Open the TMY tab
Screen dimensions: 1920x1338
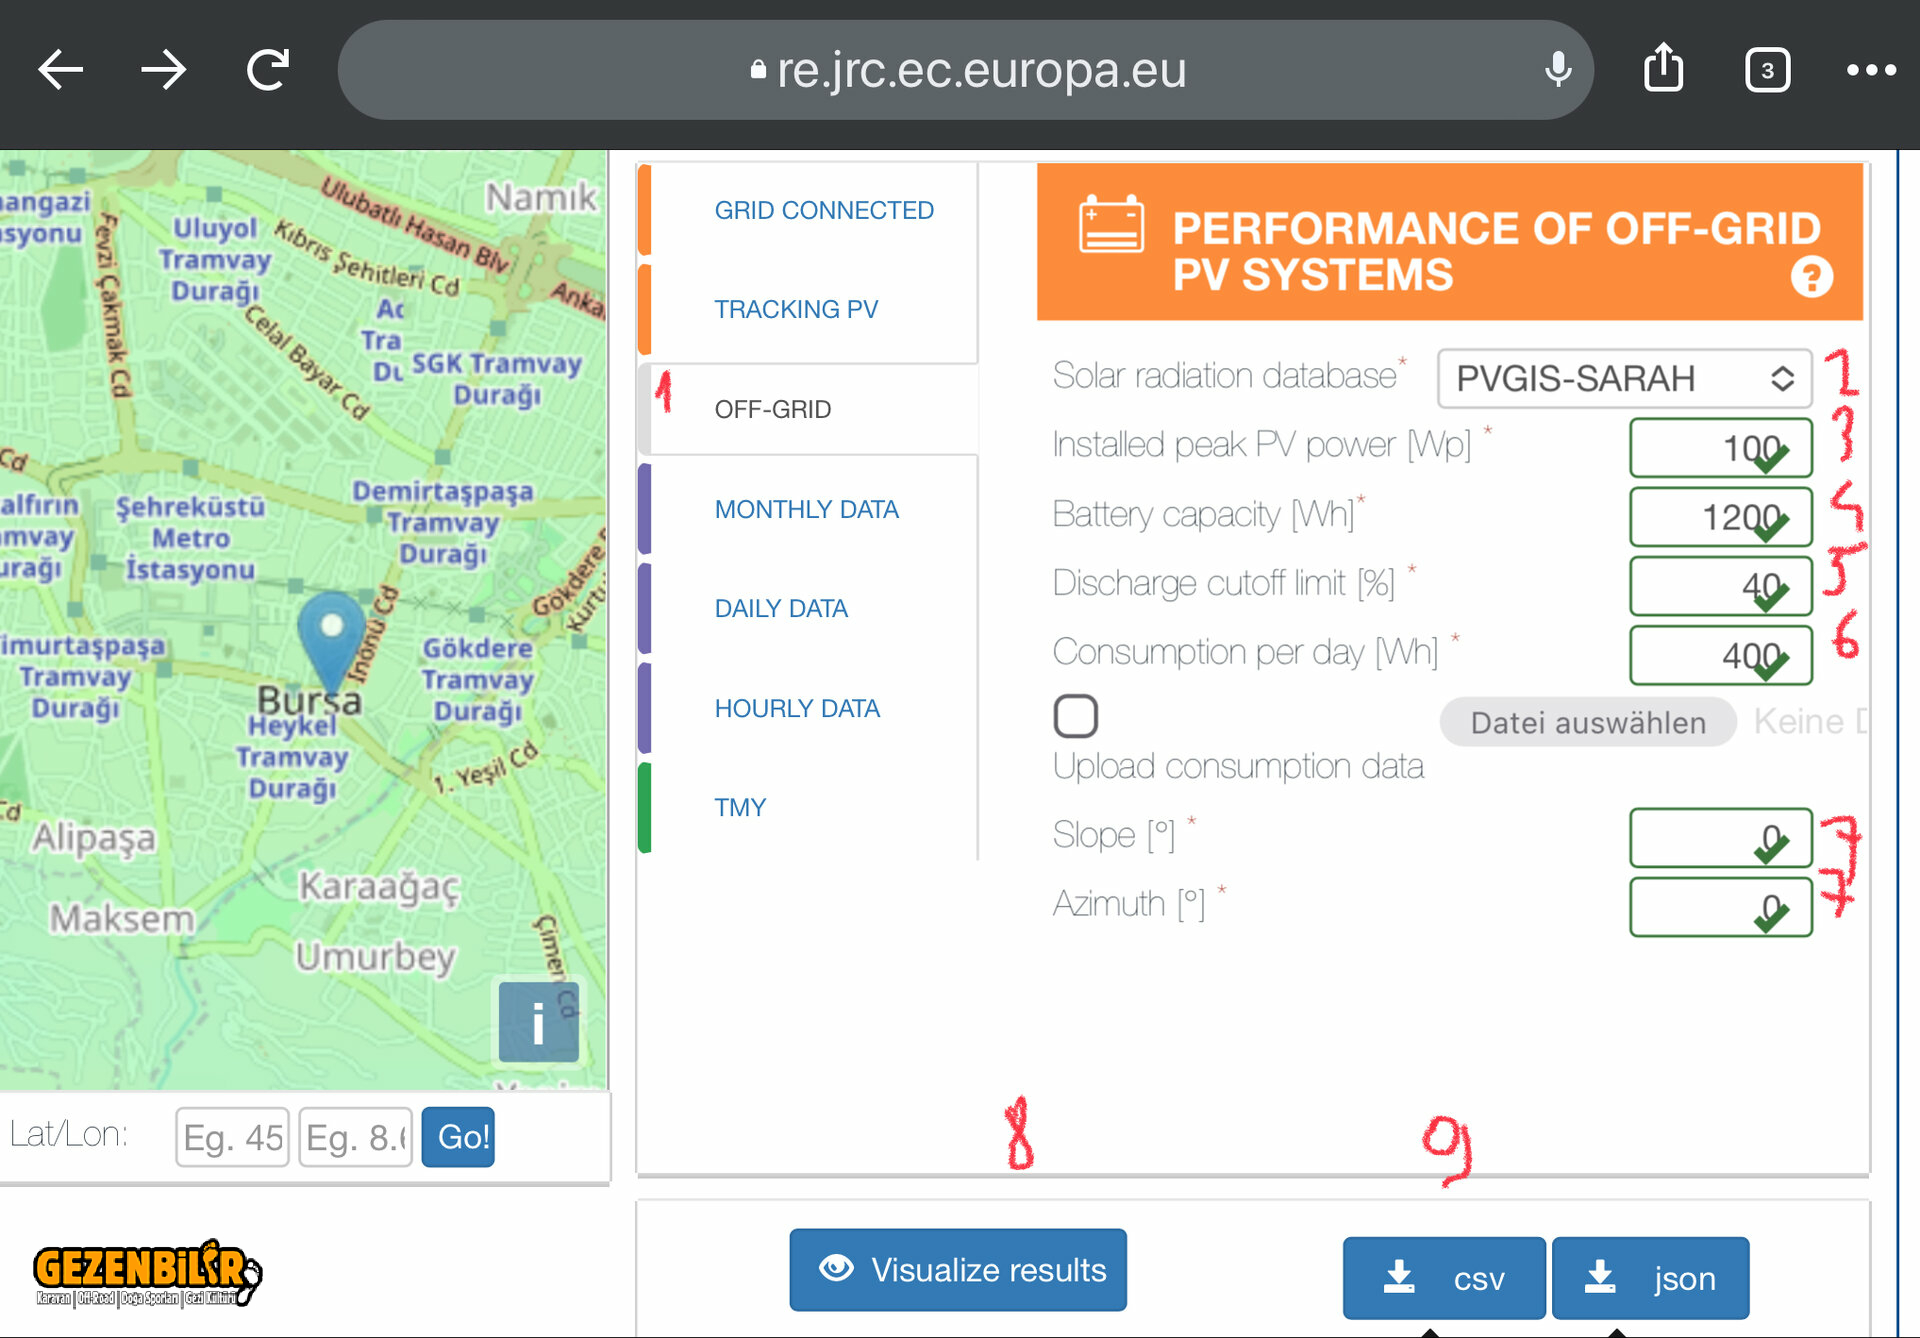tap(739, 807)
